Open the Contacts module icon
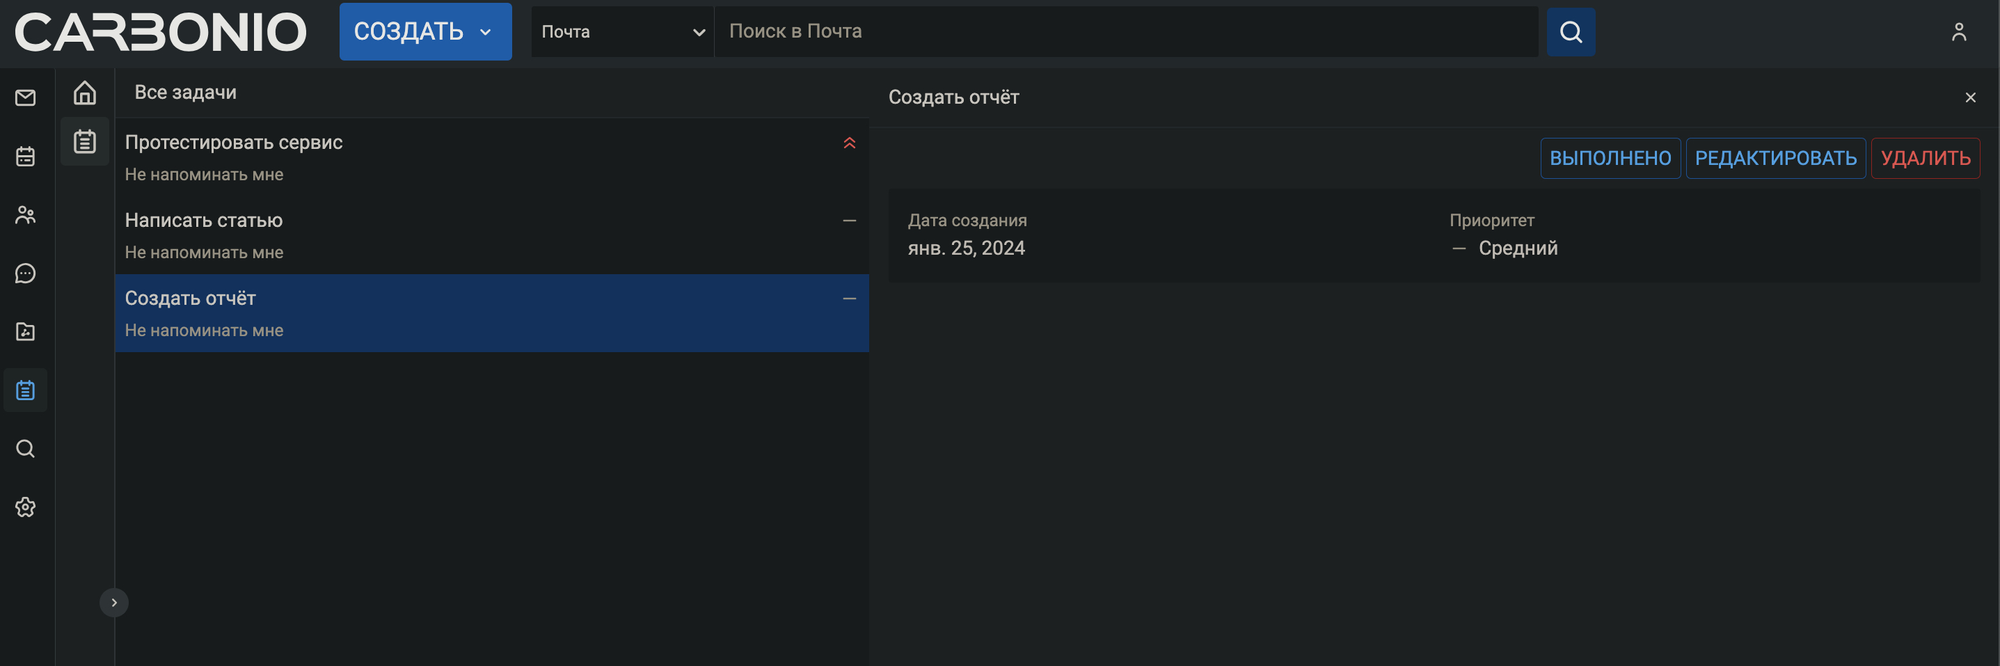This screenshot has width=2000, height=666. point(26,215)
